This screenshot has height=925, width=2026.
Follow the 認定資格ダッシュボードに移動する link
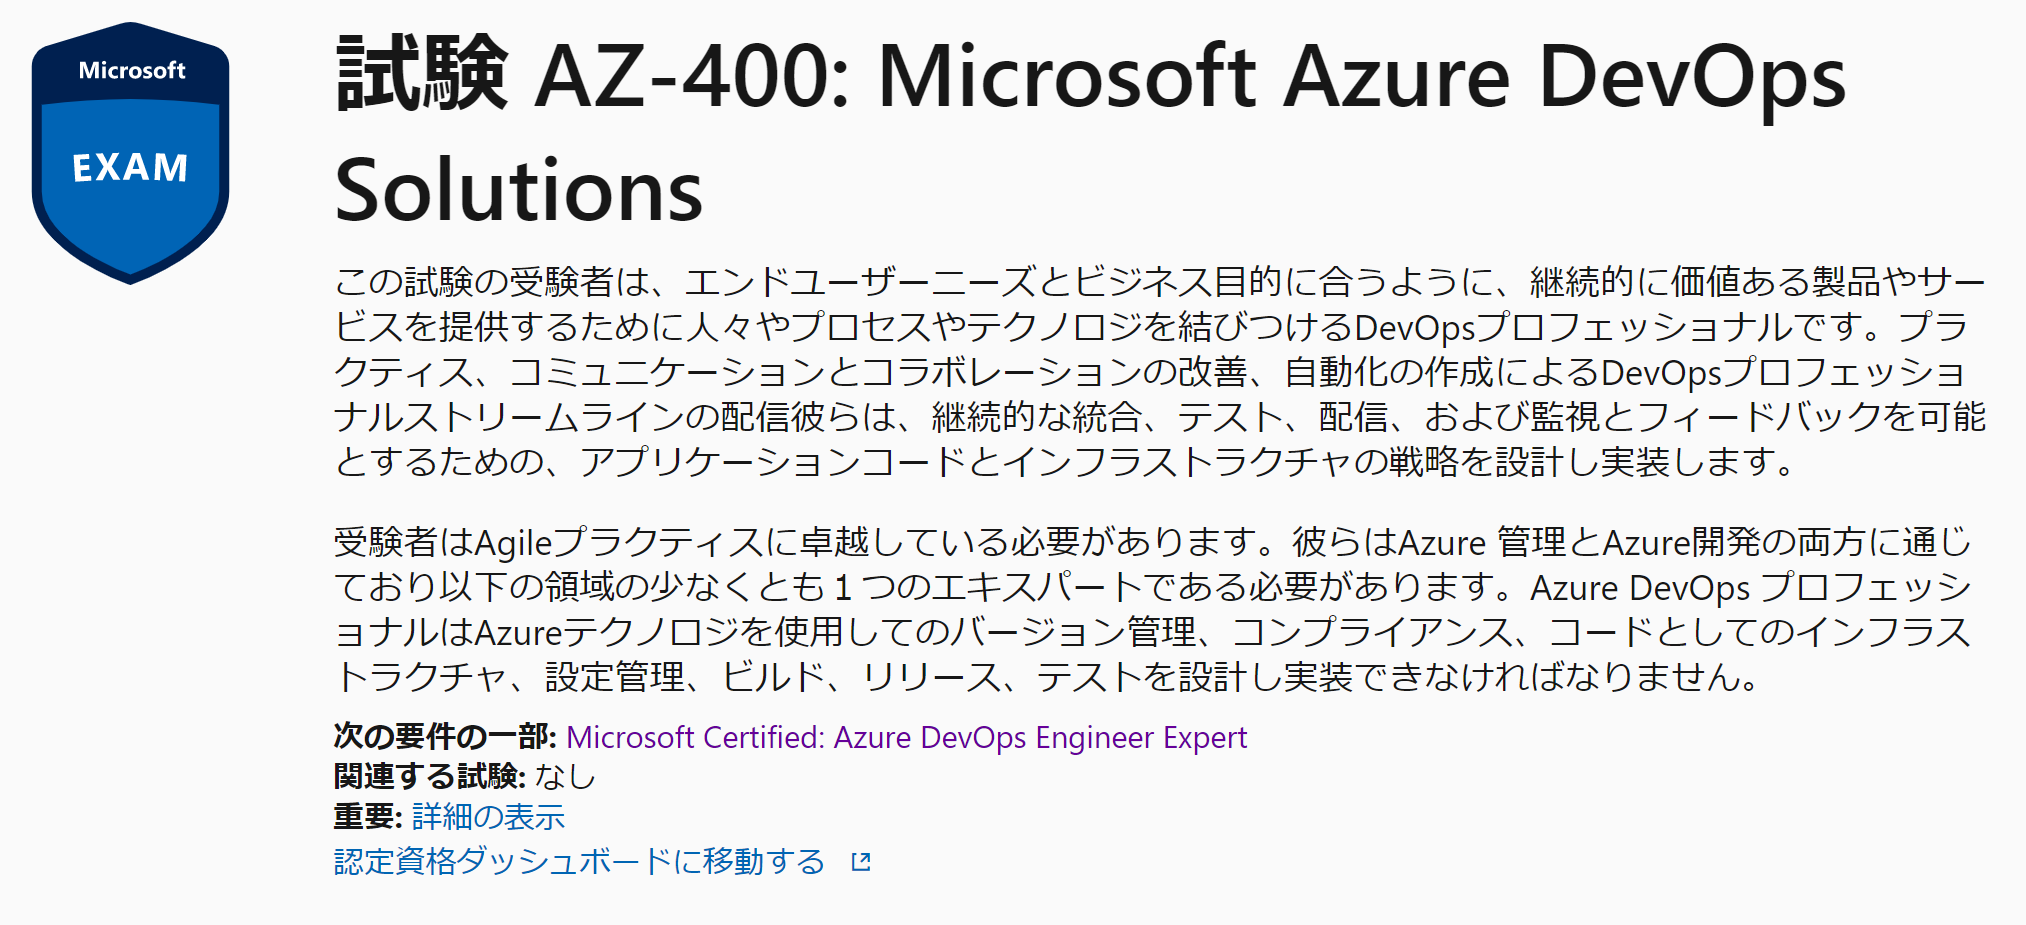[x=579, y=862]
